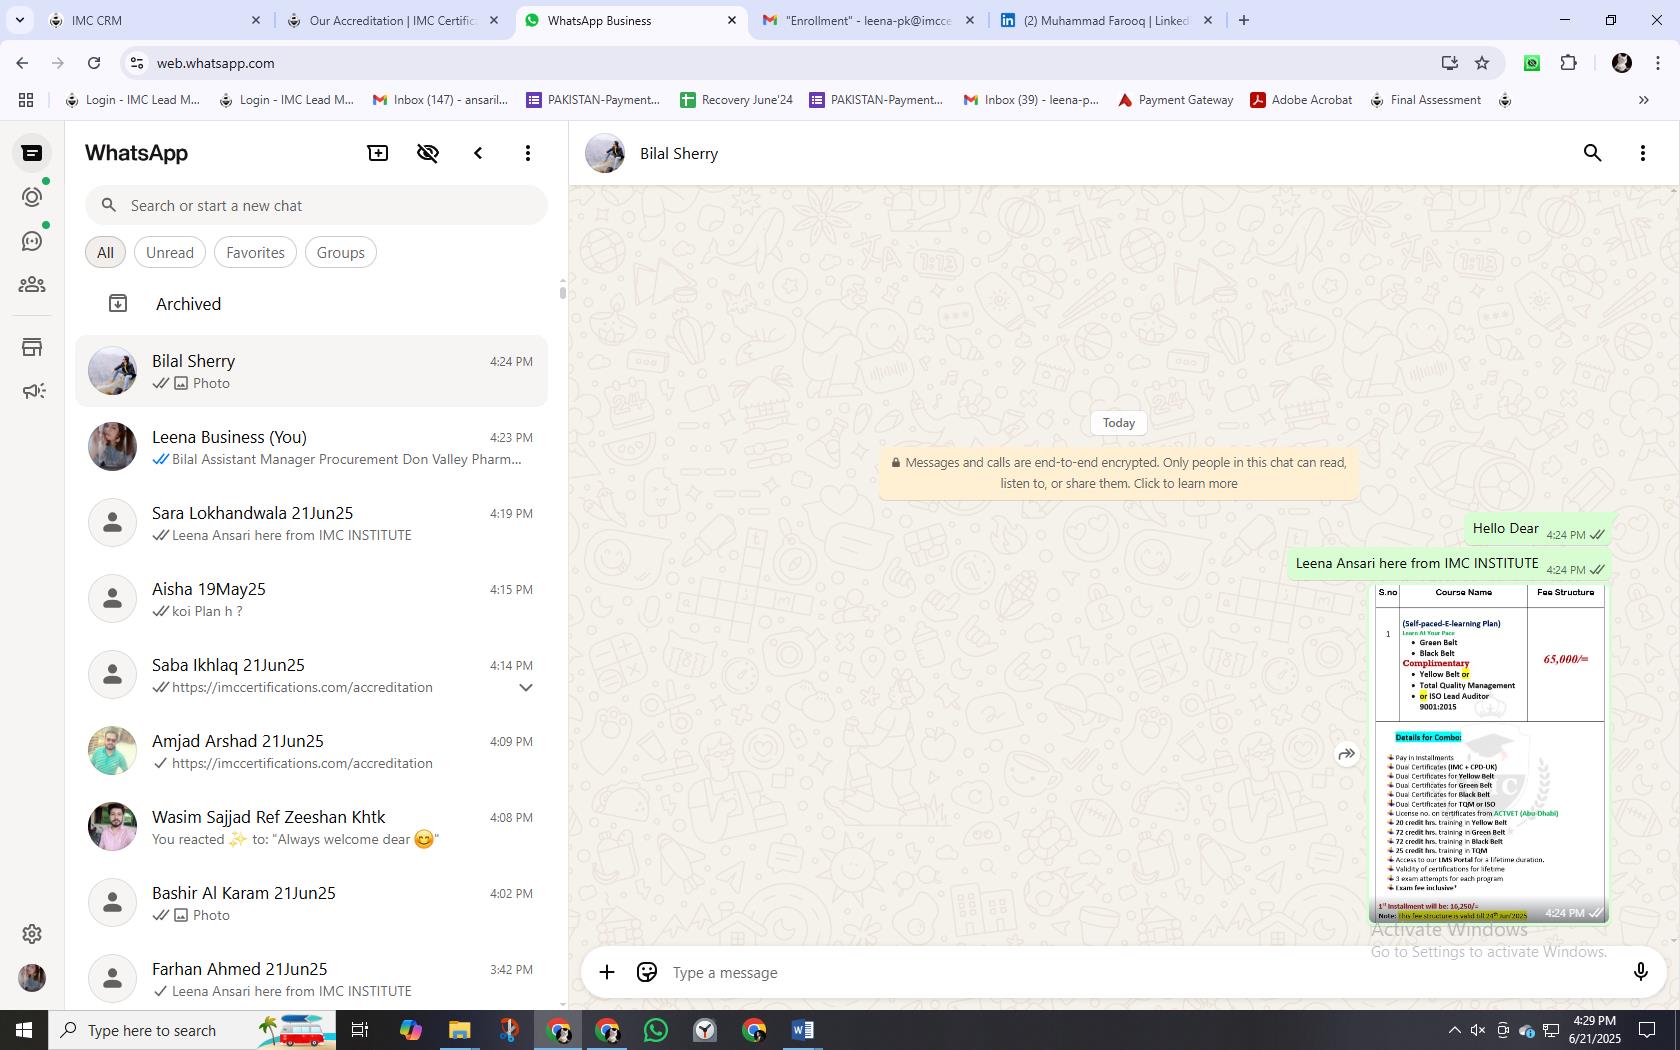The image size is (1680, 1050).
Task: Switch to the IMC CRM browser tab
Action: pos(155,20)
